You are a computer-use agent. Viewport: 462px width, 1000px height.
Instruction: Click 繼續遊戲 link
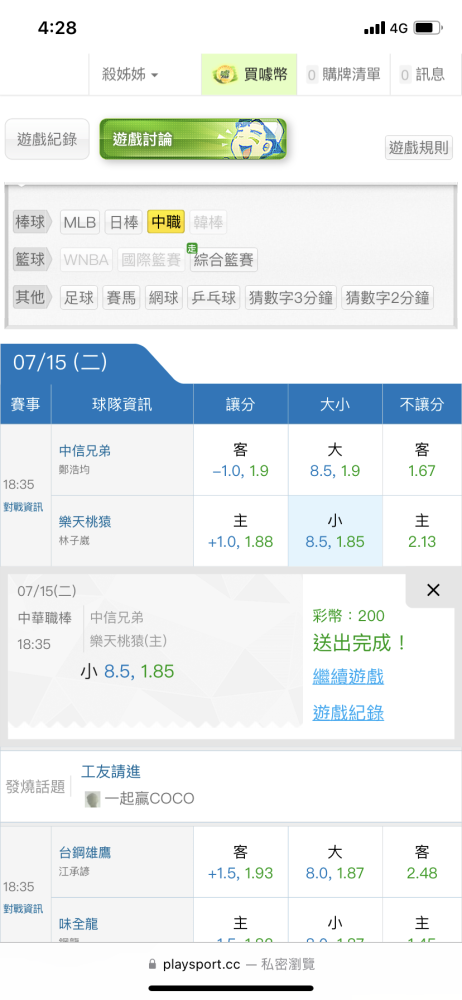pyautogui.click(x=348, y=676)
